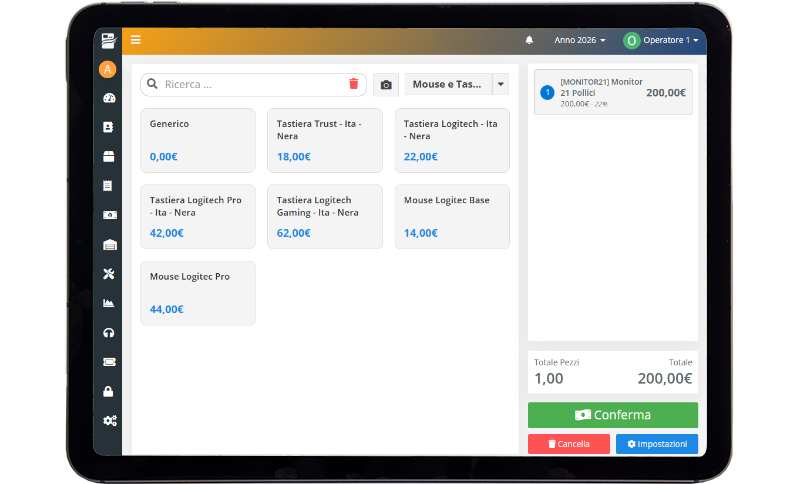Click the 14,00€ price label
Image resolution: width=800 pixels, height=484 pixels.
point(420,233)
